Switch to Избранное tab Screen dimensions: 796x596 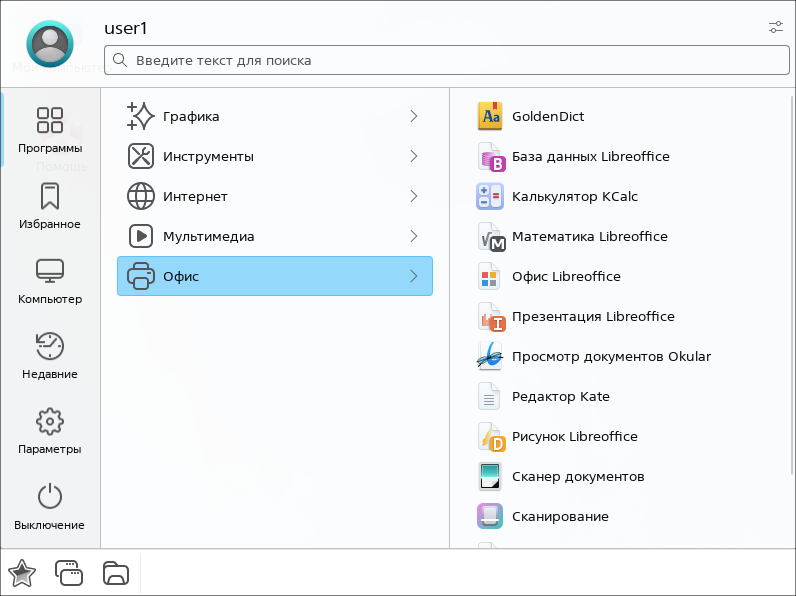50,206
